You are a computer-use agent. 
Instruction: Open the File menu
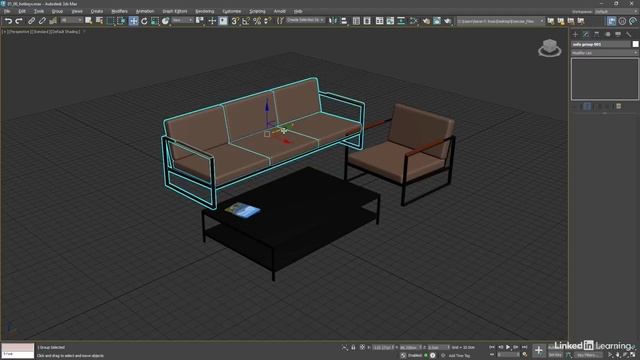(x=7, y=11)
